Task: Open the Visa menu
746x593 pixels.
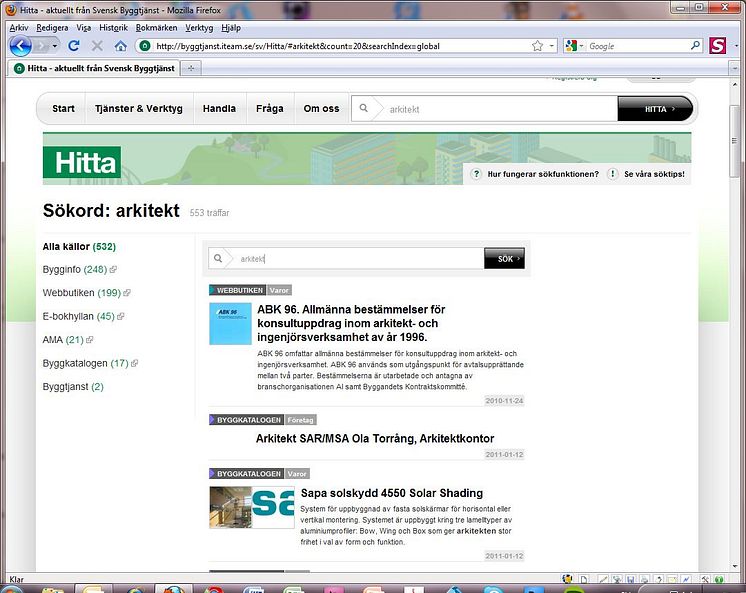Action: coord(84,28)
